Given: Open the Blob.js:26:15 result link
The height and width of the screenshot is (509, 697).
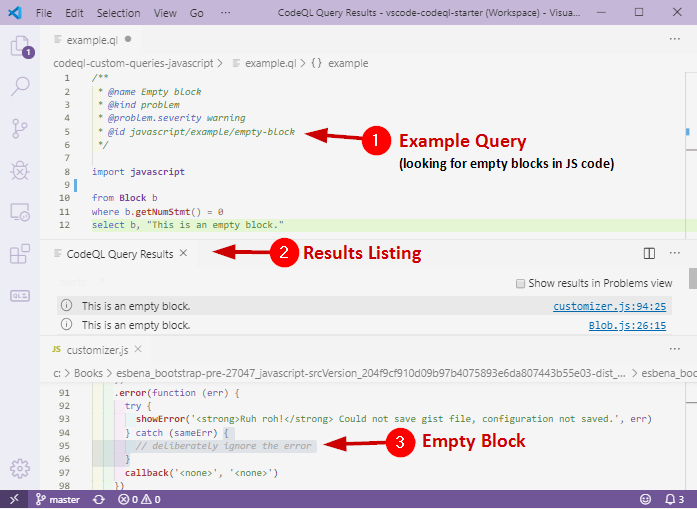Looking at the screenshot, I should click(627, 325).
